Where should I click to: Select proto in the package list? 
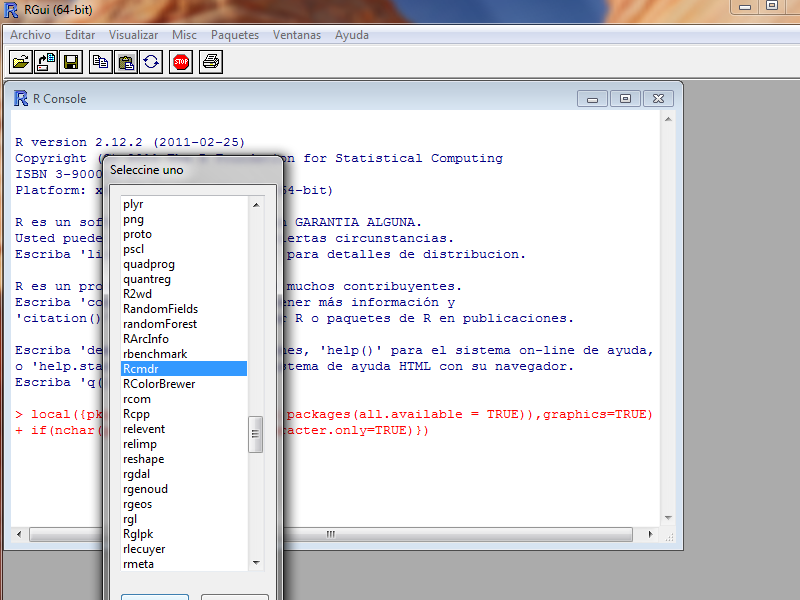(x=184, y=234)
